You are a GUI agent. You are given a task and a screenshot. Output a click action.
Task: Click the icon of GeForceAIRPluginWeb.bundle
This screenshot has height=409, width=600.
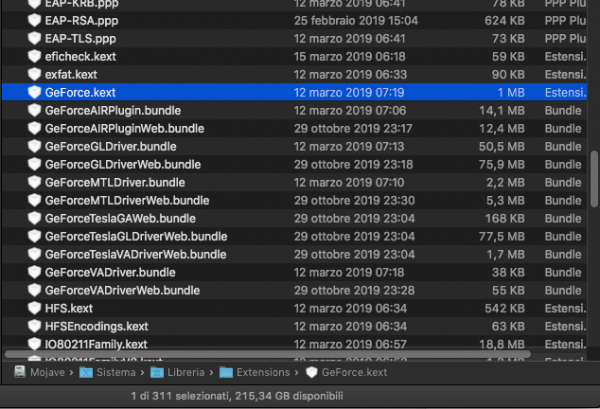[x=34, y=128]
